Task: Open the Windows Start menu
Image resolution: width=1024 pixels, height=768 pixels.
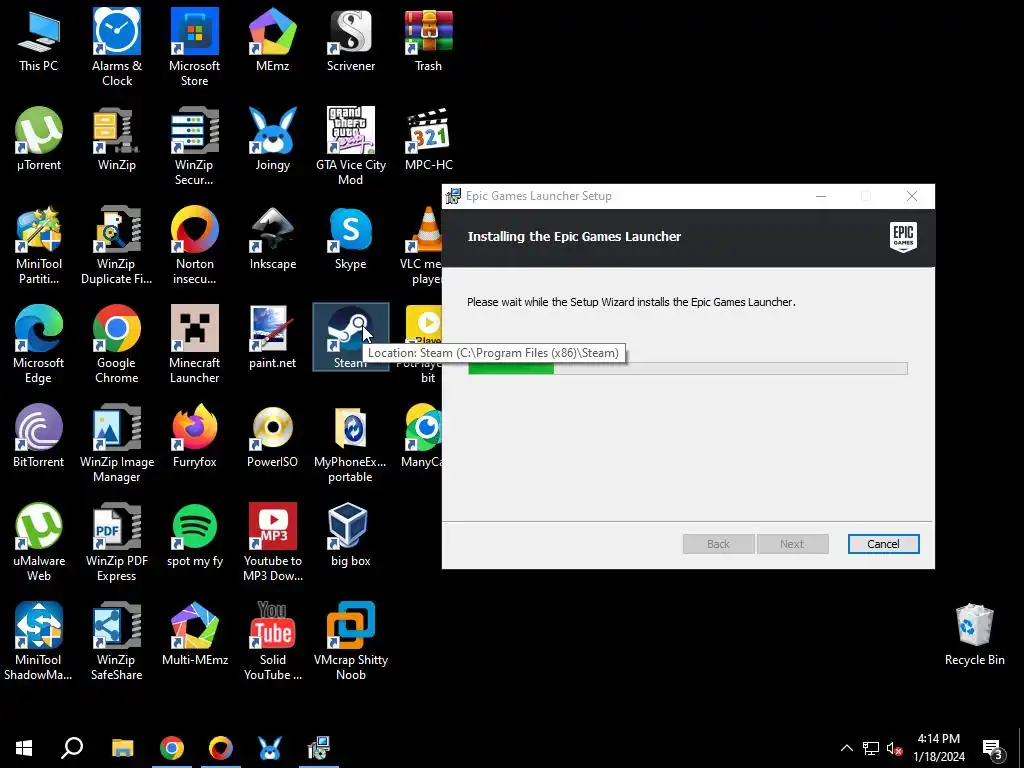Action: coord(24,748)
